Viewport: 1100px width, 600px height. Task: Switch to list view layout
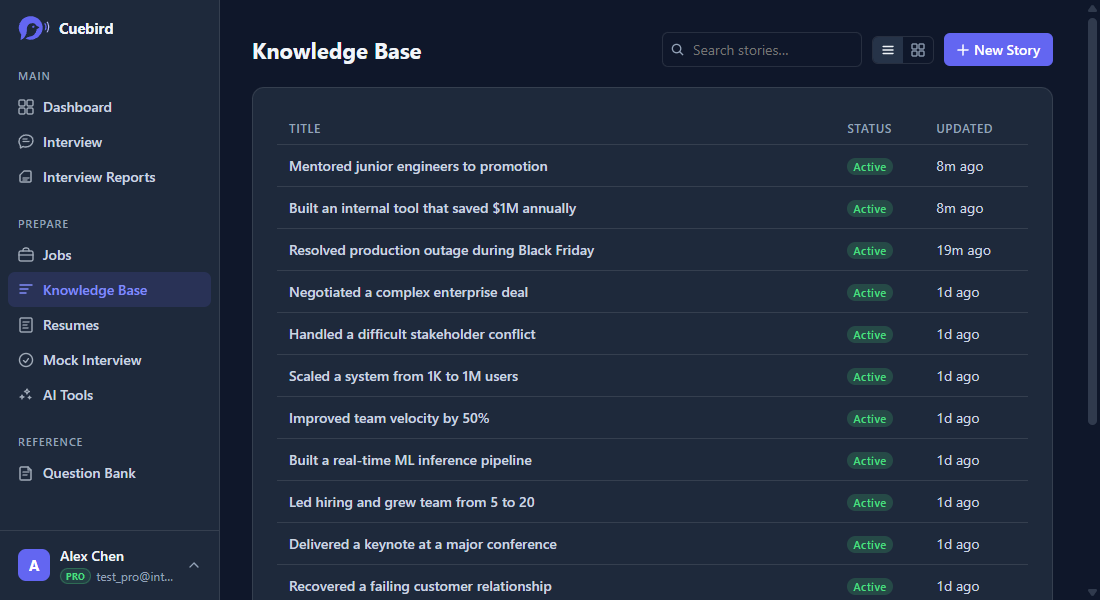tap(887, 50)
